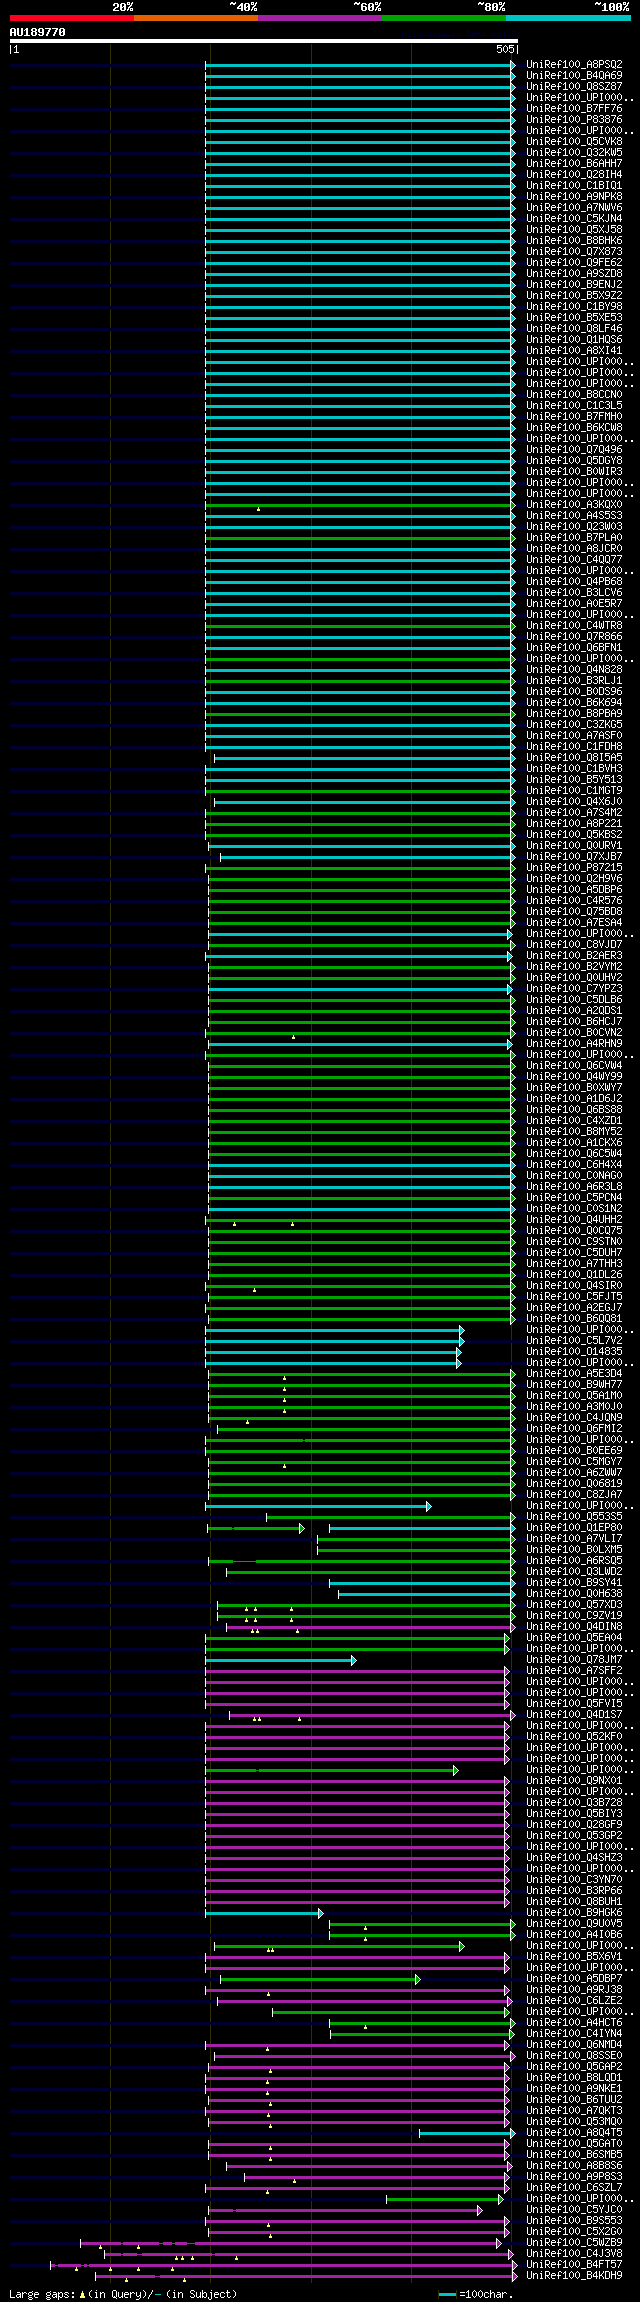This screenshot has width=640, height=2302.
Task: Click the label UniRef100_Q32KW5
Action: pyautogui.click(x=574, y=153)
